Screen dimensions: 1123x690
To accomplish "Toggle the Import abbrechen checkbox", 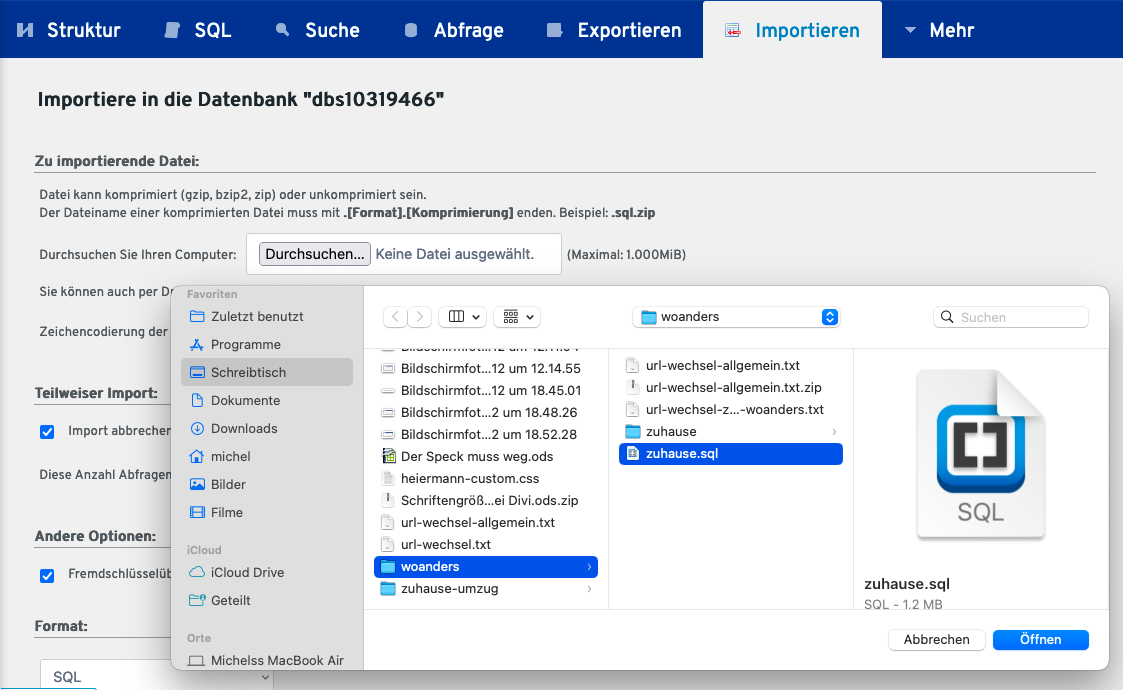I will click(47, 432).
